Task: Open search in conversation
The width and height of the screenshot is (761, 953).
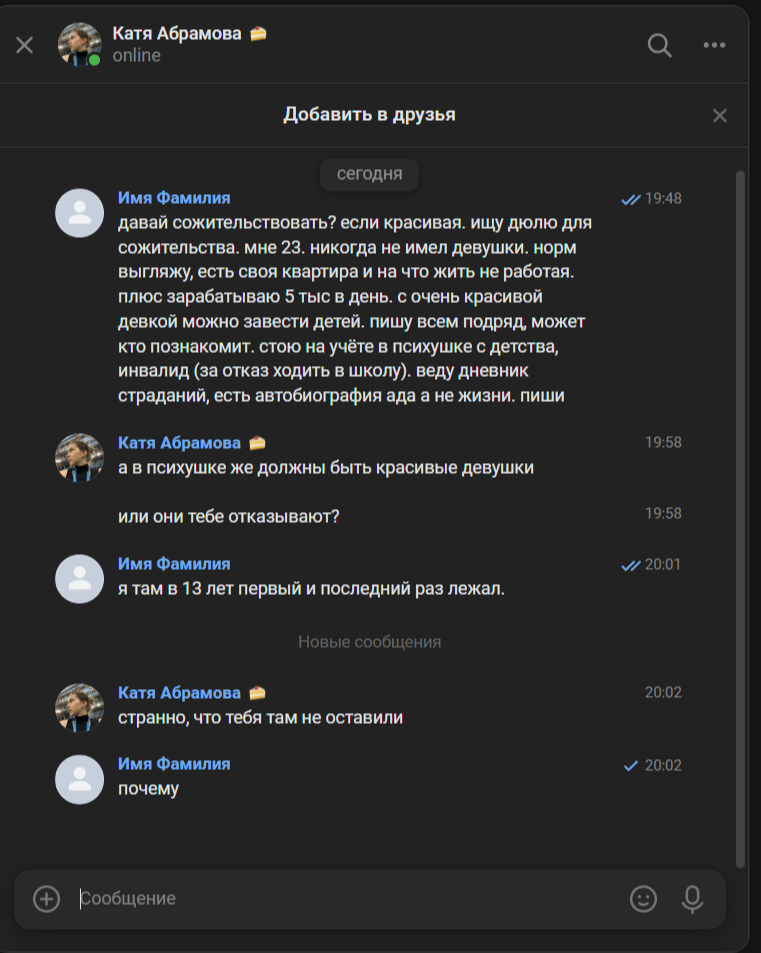Action: pyautogui.click(x=660, y=45)
